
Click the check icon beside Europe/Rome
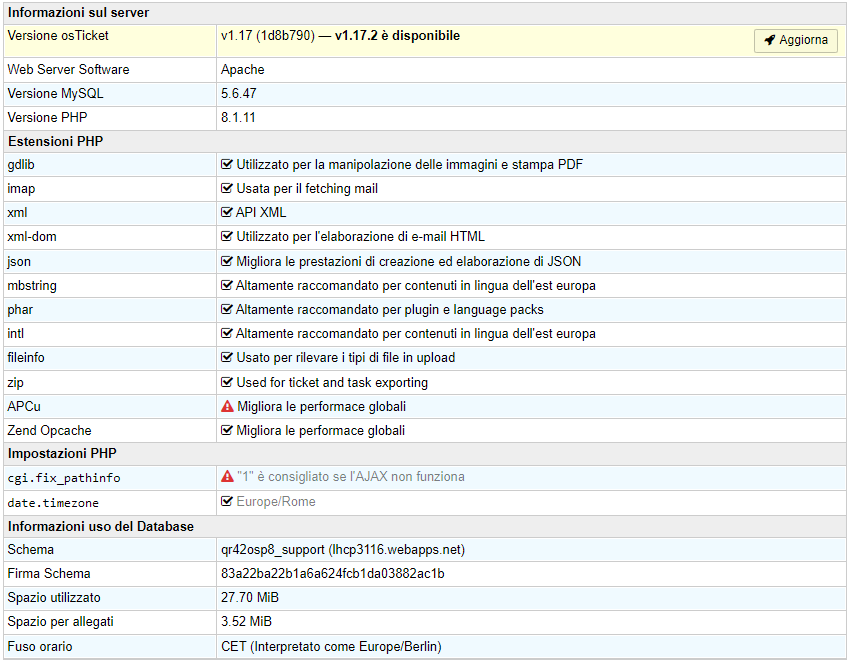[x=227, y=502]
